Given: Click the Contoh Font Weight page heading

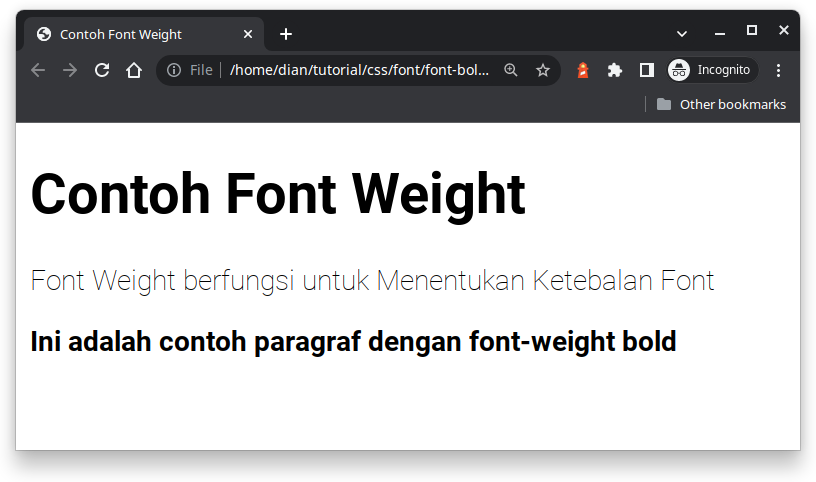Looking at the screenshot, I should [278, 193].
